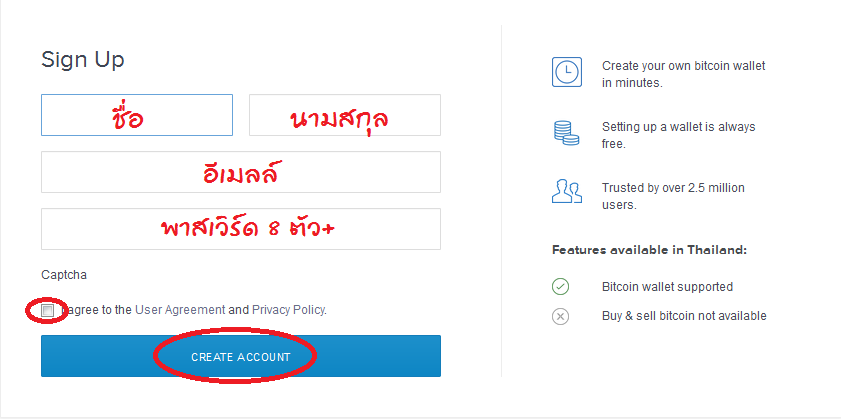
Task: Click the green checkmark circle icon
Action: [560, 286]
